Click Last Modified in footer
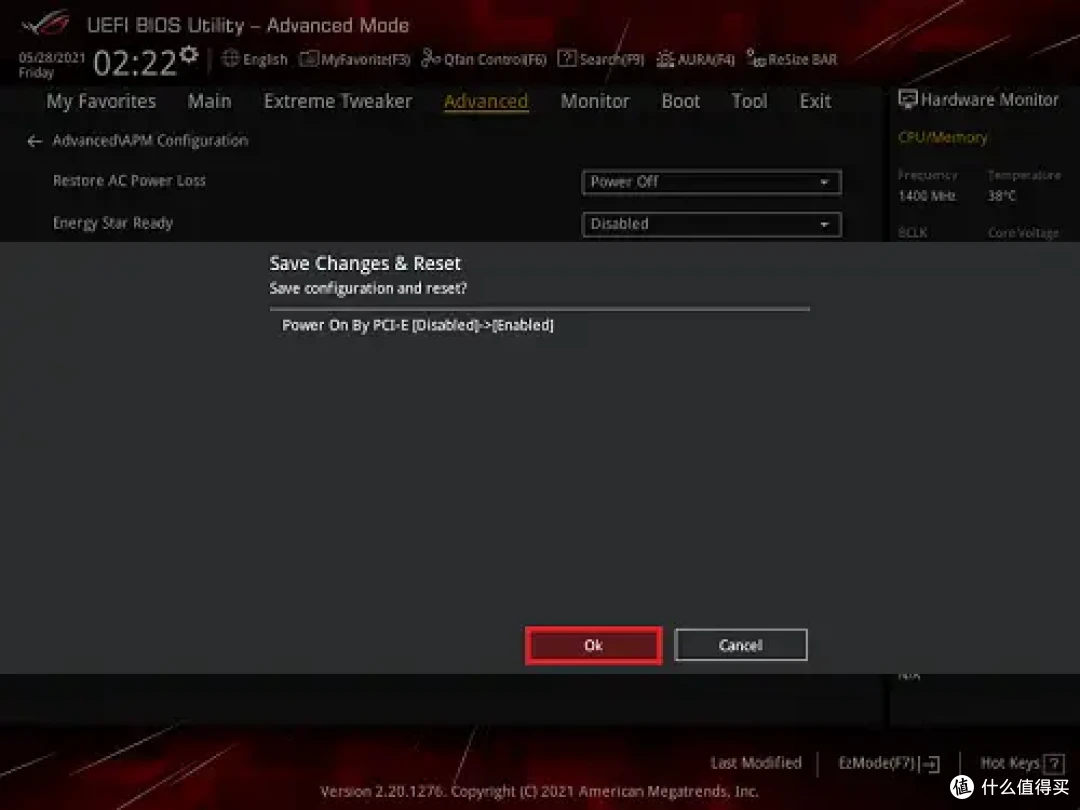Viewport: 1080px width, 810px height. (x=756, y=763)
